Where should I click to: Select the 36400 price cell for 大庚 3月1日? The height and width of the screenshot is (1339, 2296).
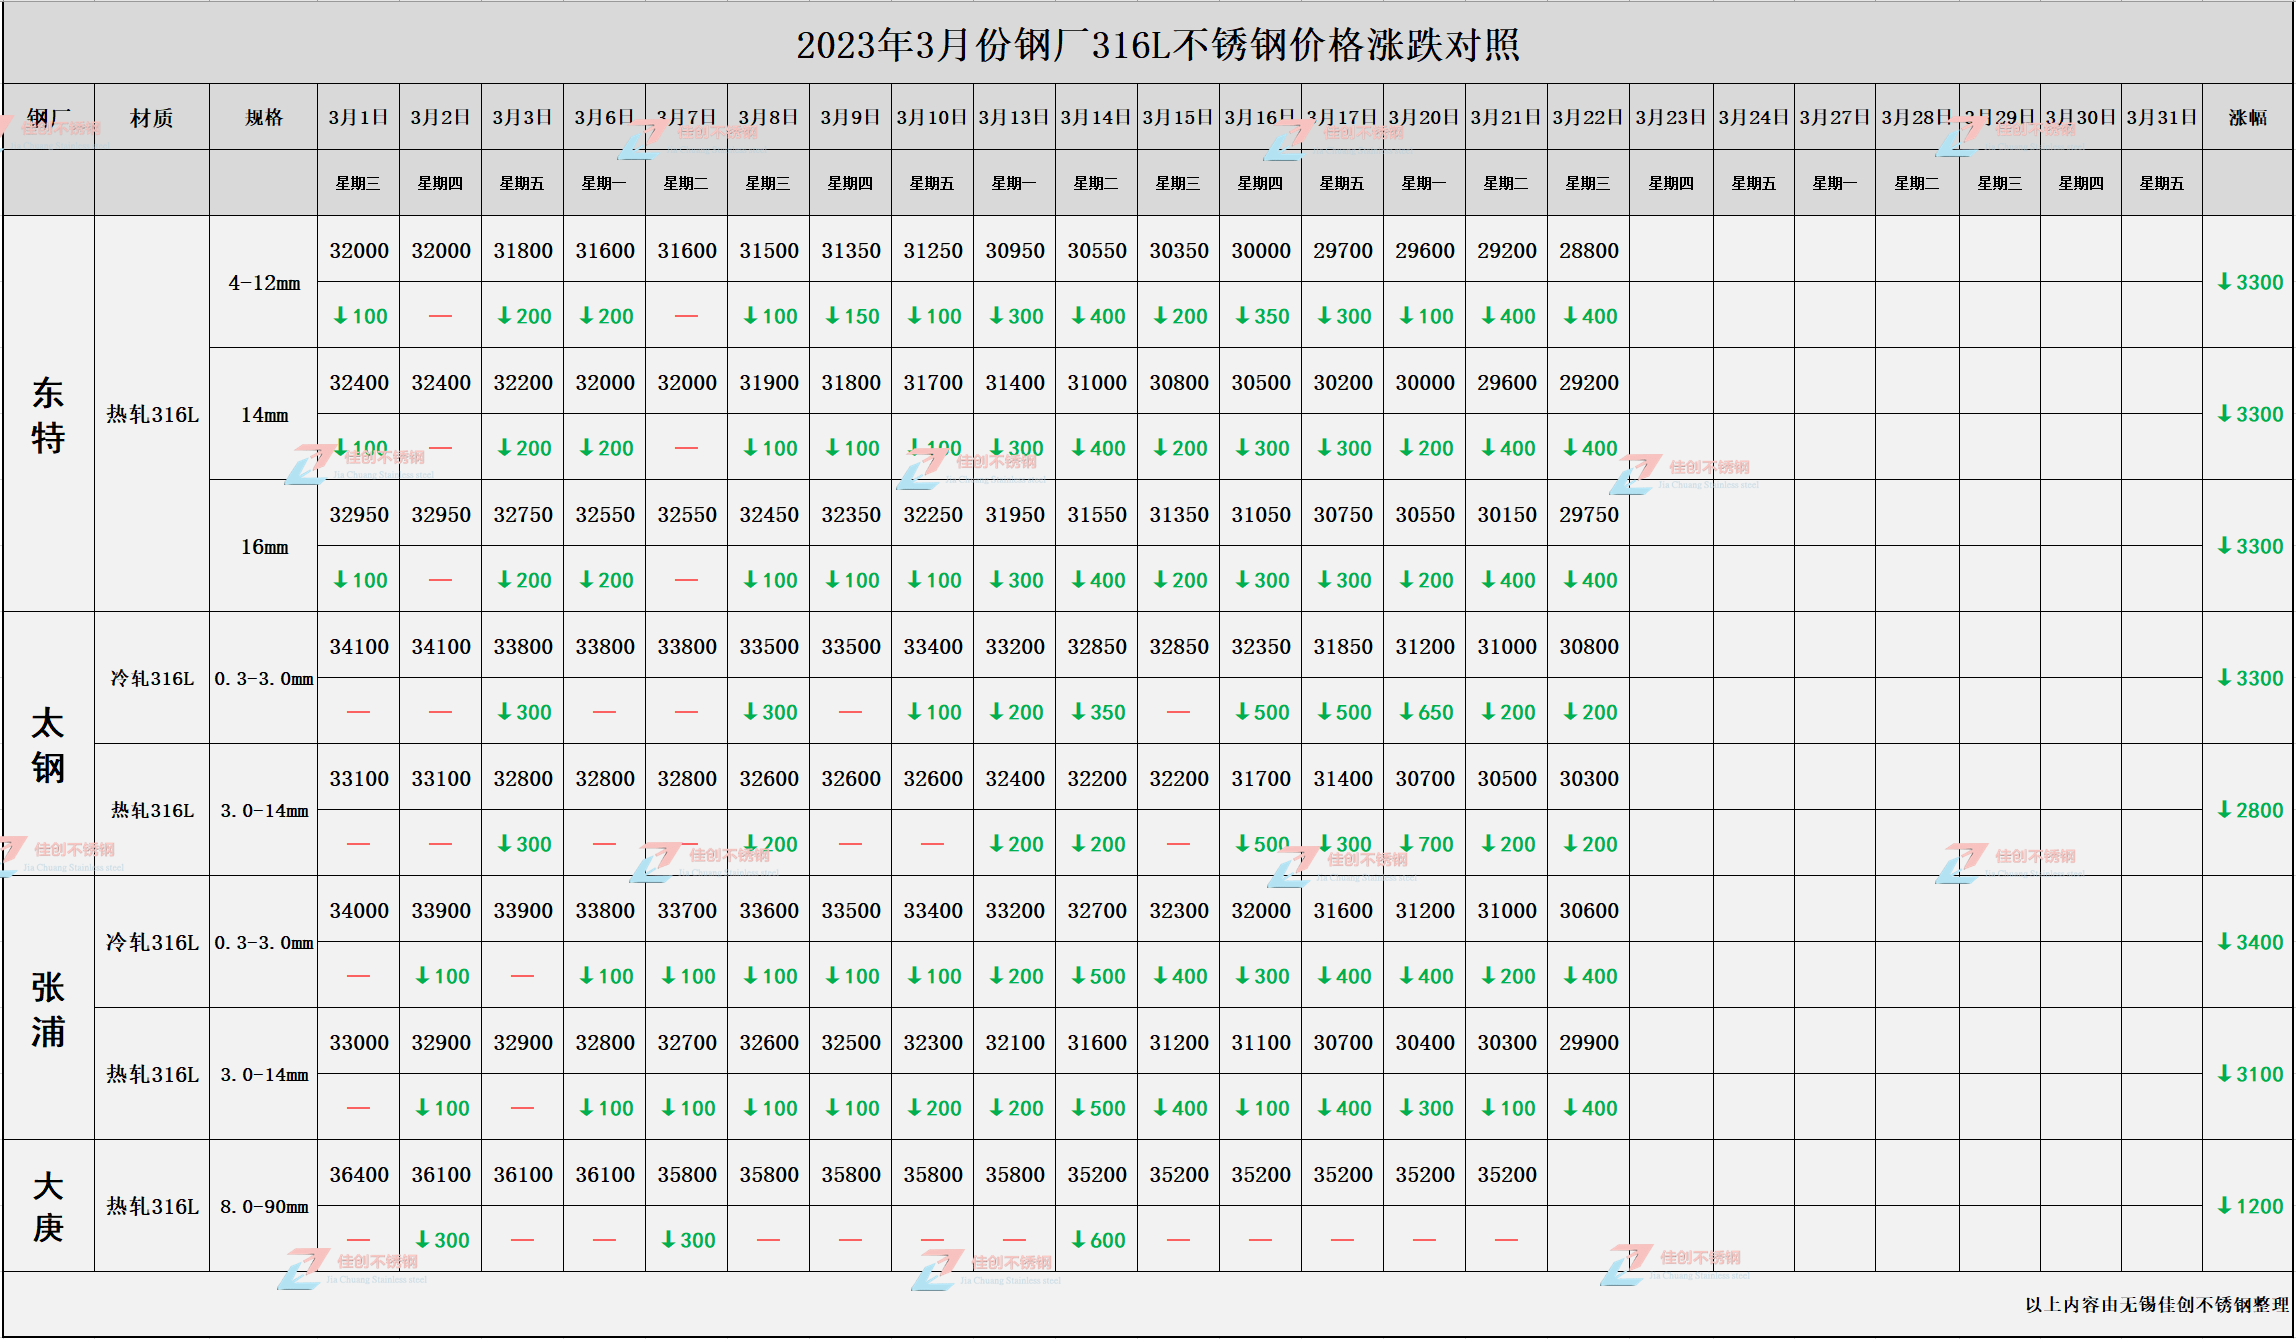pos(357,1174)
